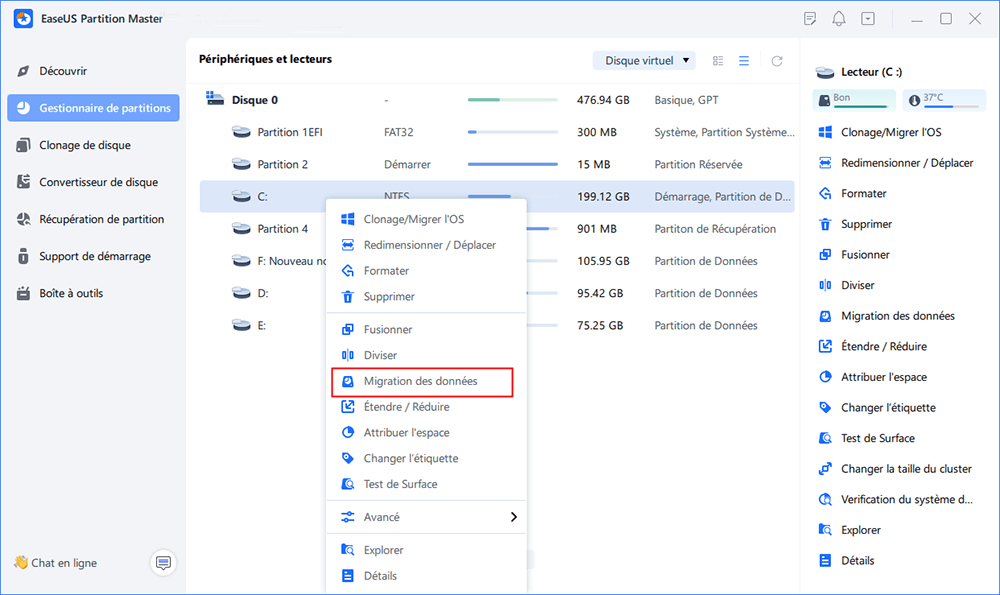Viewport: 1000px width, 595px height.
Task: Select Diviser in the context menu
Action: (426, 355)
